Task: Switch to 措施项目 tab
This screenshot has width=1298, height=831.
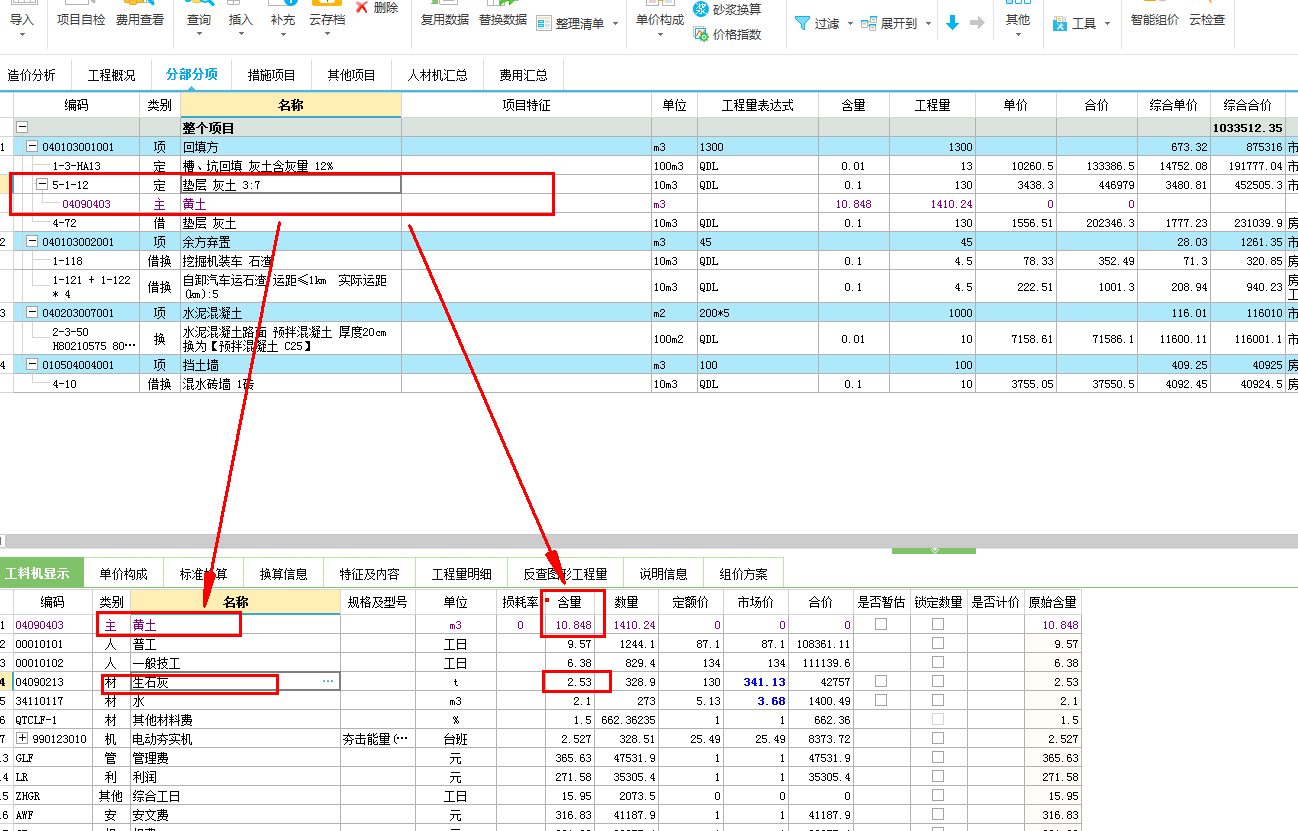Action: 272,75
